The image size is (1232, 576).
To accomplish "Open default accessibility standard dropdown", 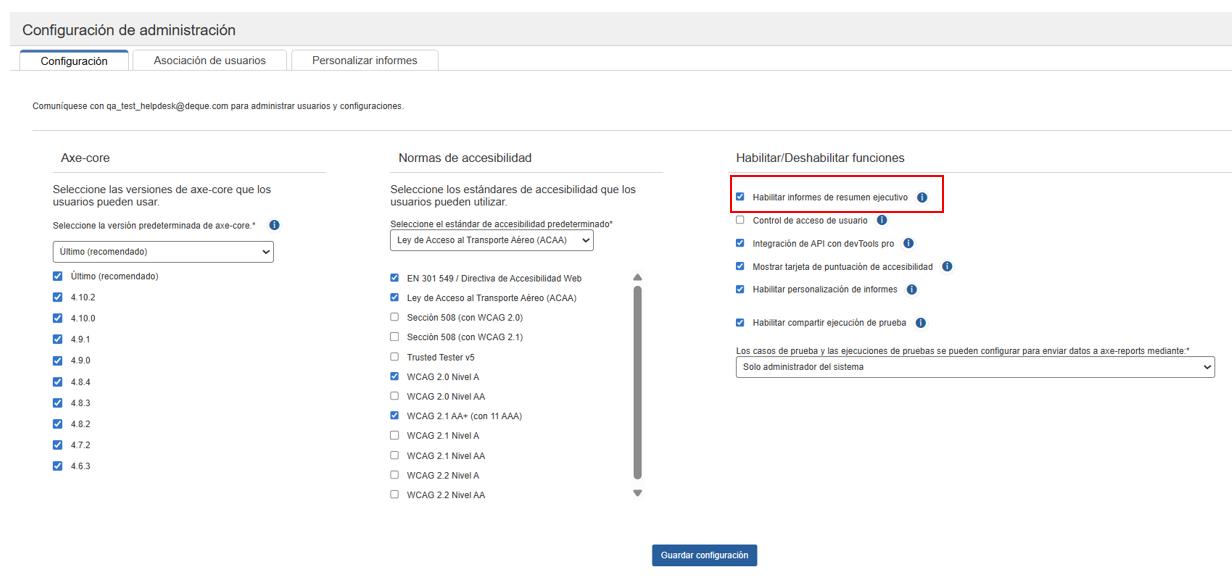I will coord(491,240).
